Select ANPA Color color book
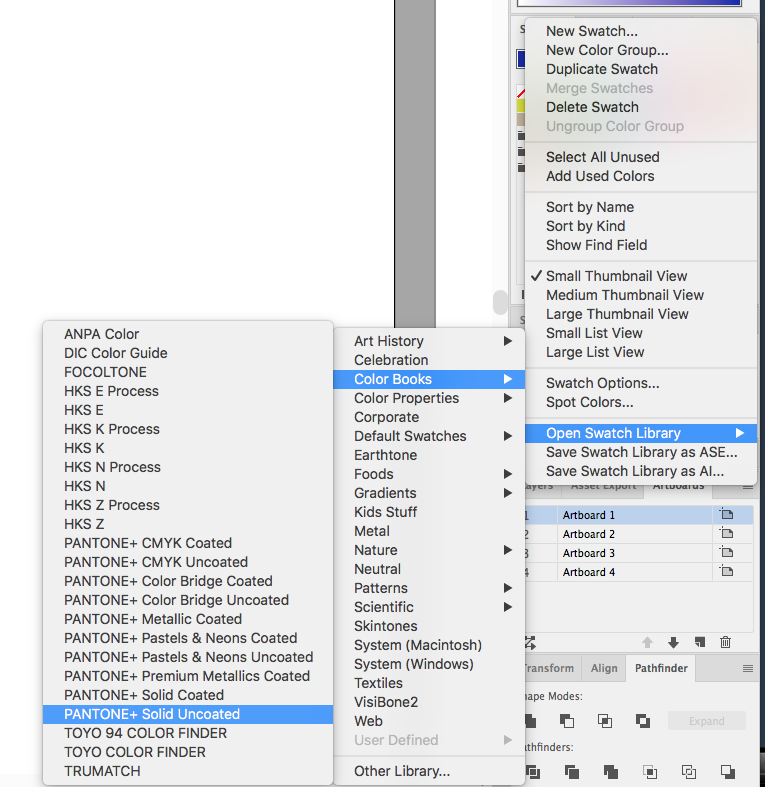The width and height of the screenshot is (765, 787). click(188, 334)
